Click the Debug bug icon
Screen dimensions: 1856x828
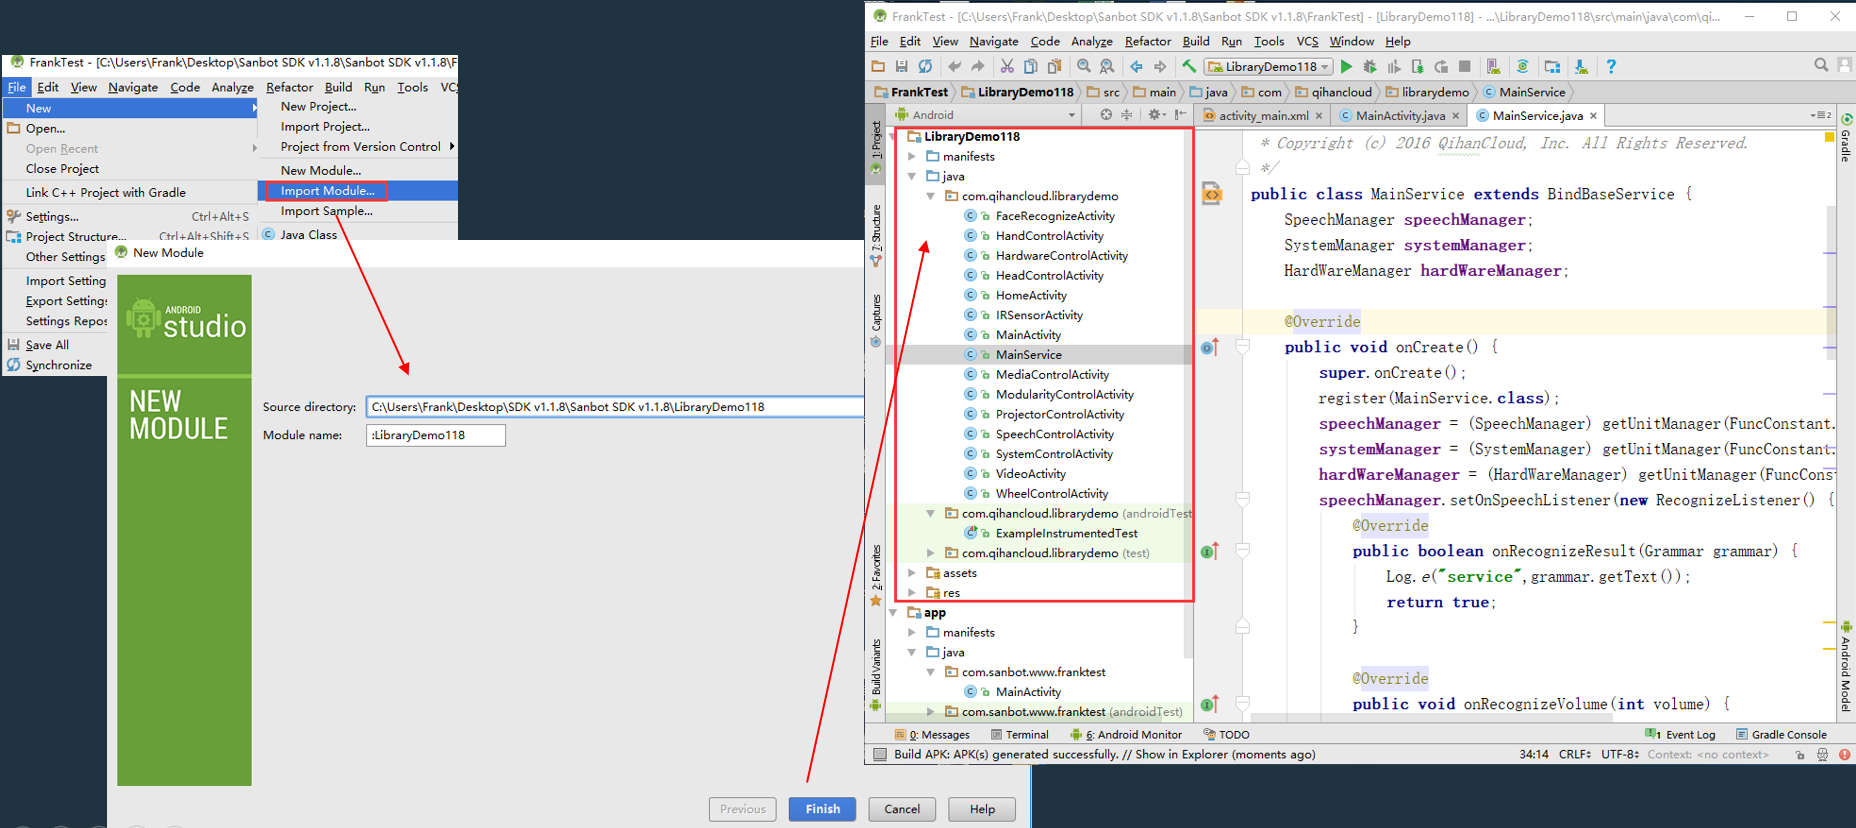[x=1370, y=67]
